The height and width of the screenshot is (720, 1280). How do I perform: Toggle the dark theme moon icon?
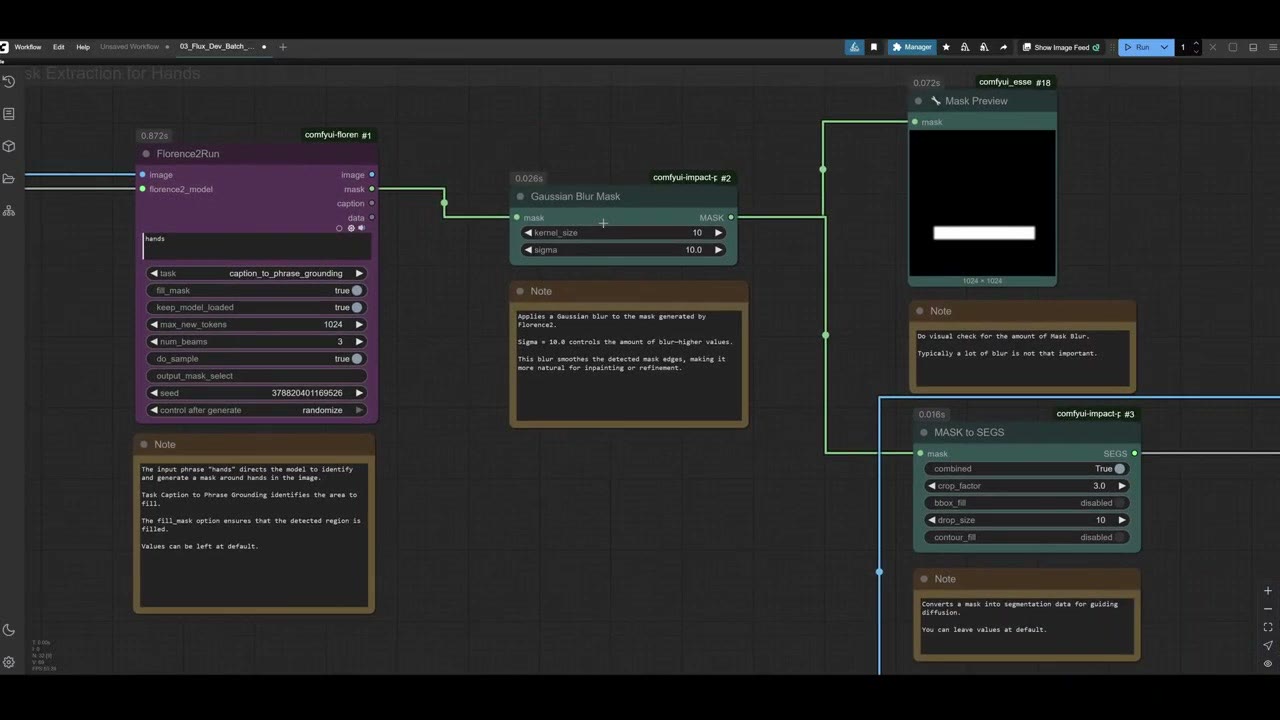[9, 630]
